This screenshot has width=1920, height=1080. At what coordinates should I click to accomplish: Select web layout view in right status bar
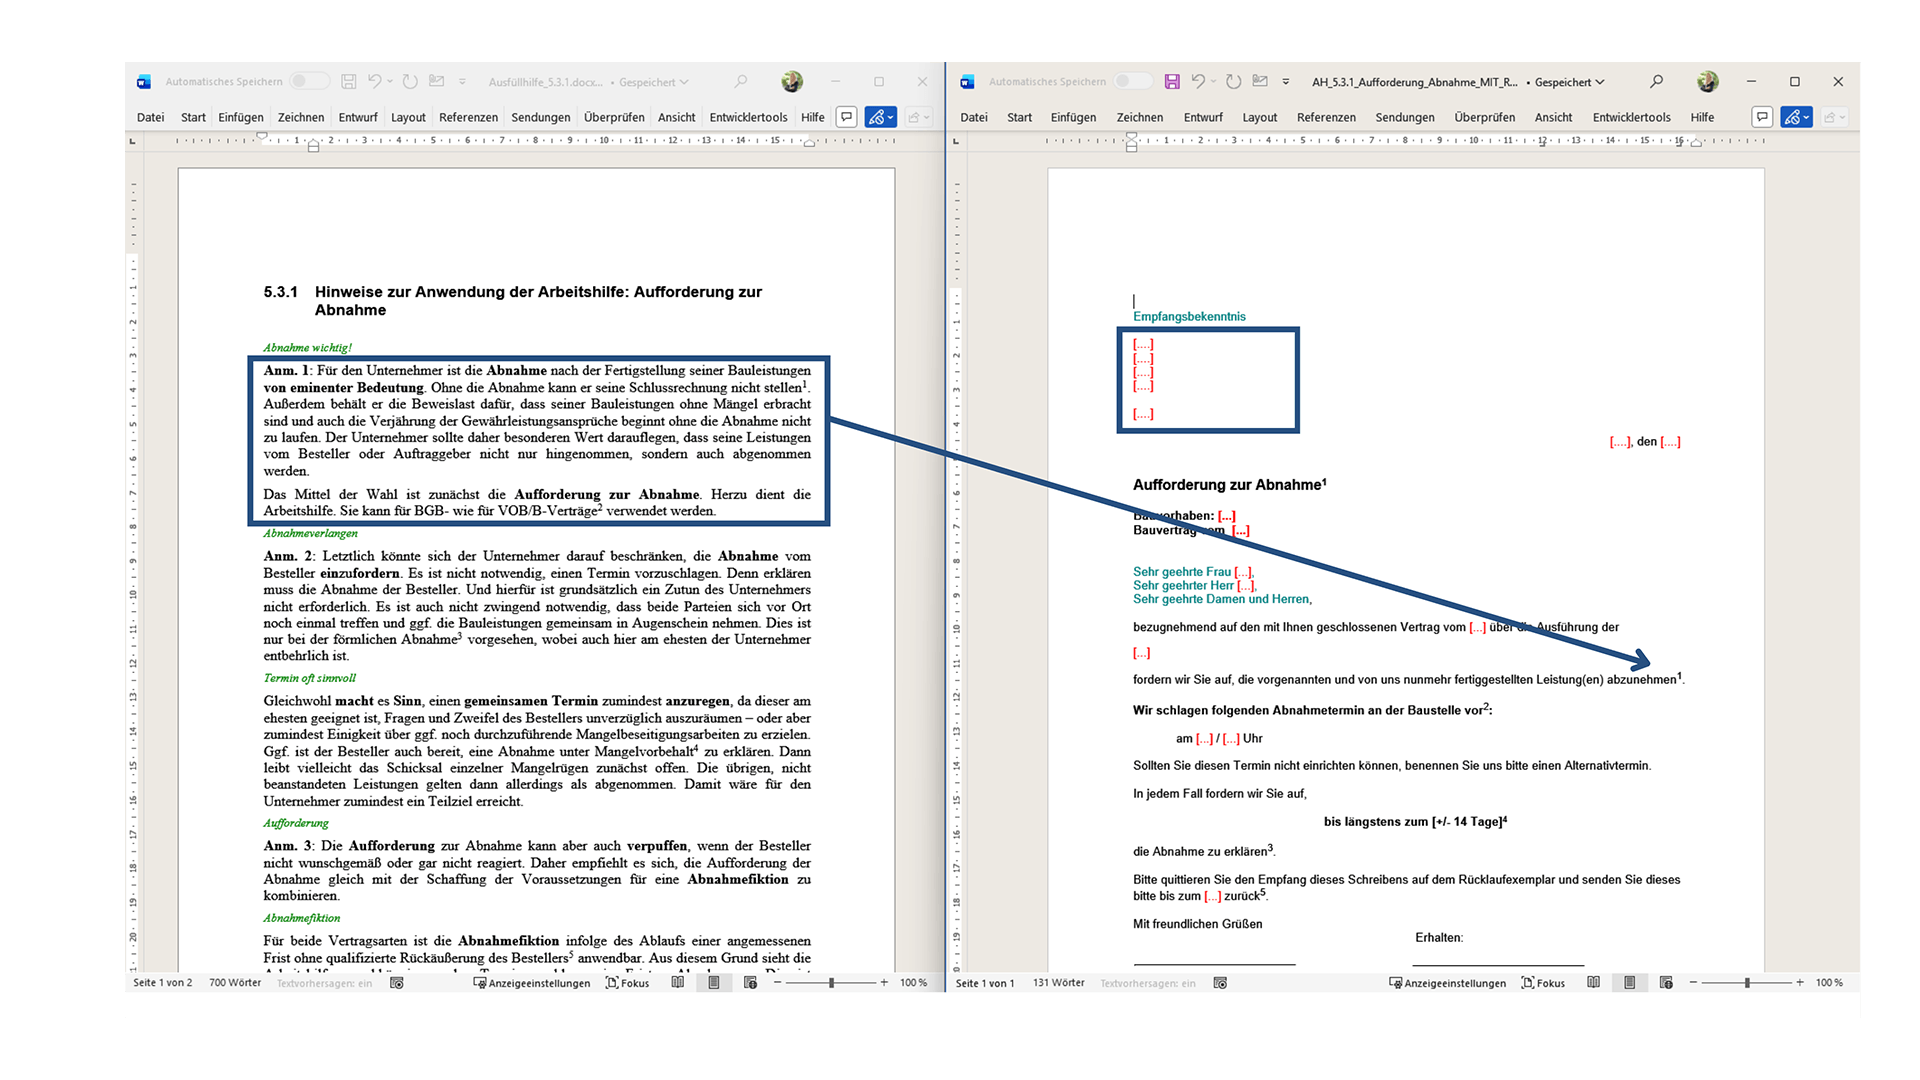pos(1666,983)
